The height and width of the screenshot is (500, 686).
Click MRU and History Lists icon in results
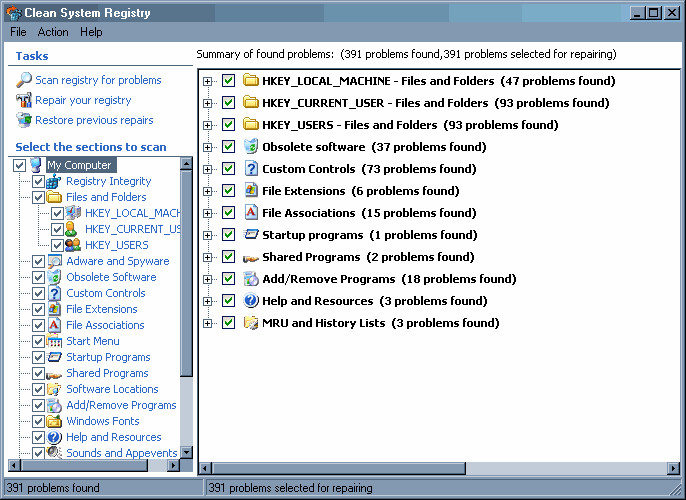pyautogui.click(x=251, y=323)
